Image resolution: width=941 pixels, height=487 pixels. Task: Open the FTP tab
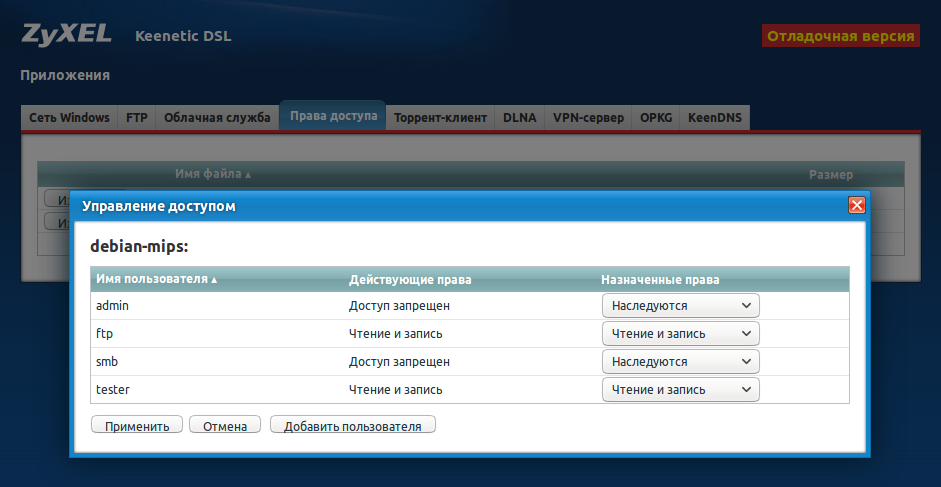coord(137,118)
